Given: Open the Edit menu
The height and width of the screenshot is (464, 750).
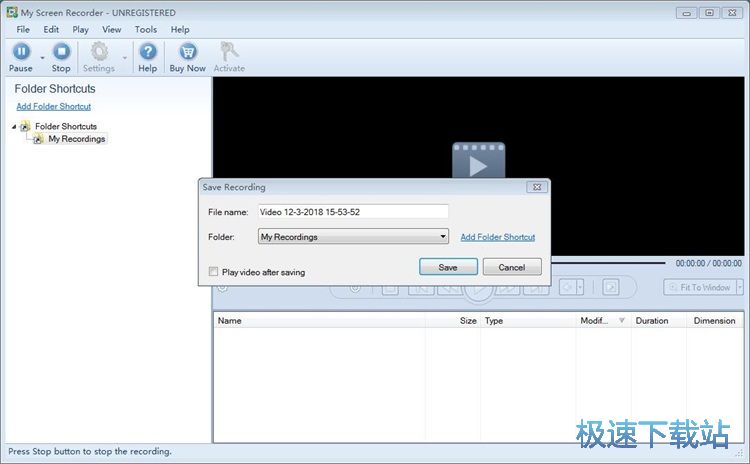Looking at the screenshot, I should [51, 29].
